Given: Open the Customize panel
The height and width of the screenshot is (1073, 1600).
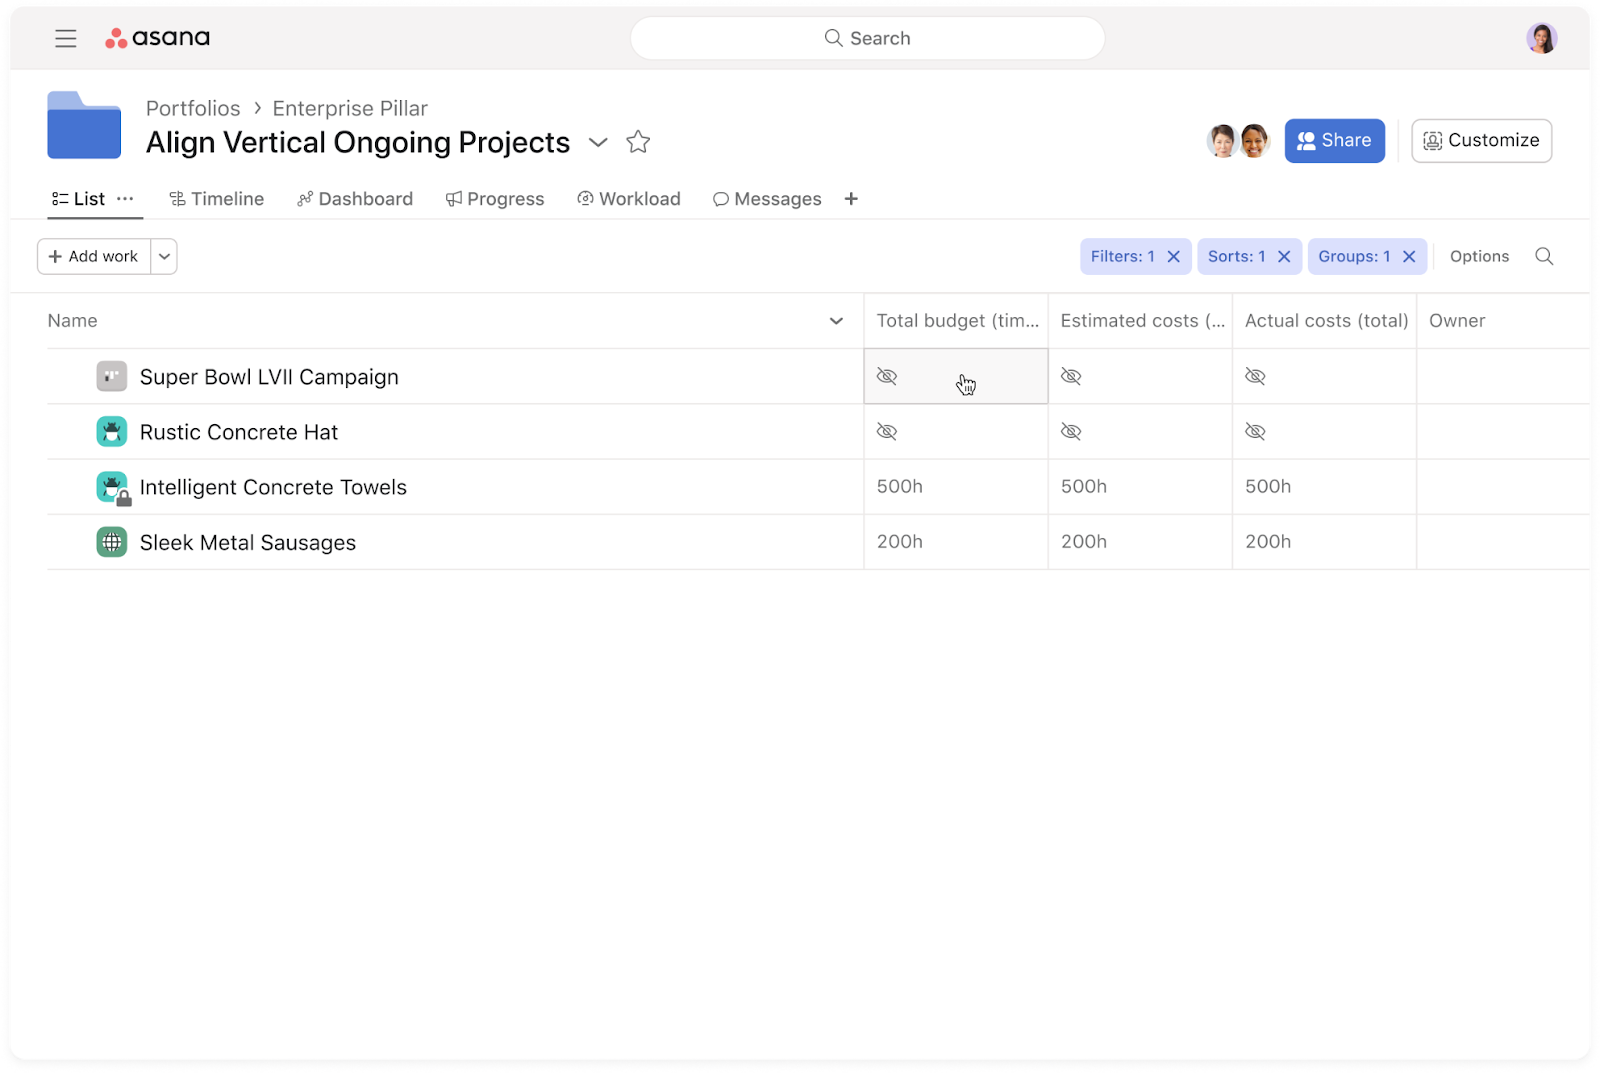Looking at the screenshot, I should tap(1481, 141).
